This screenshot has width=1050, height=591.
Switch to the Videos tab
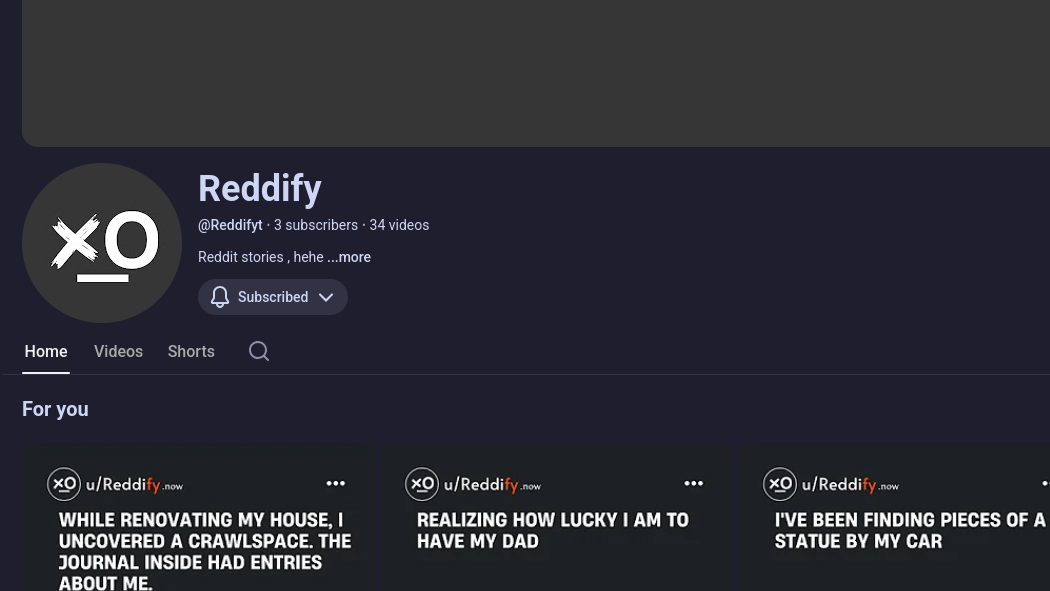[118, 351]
